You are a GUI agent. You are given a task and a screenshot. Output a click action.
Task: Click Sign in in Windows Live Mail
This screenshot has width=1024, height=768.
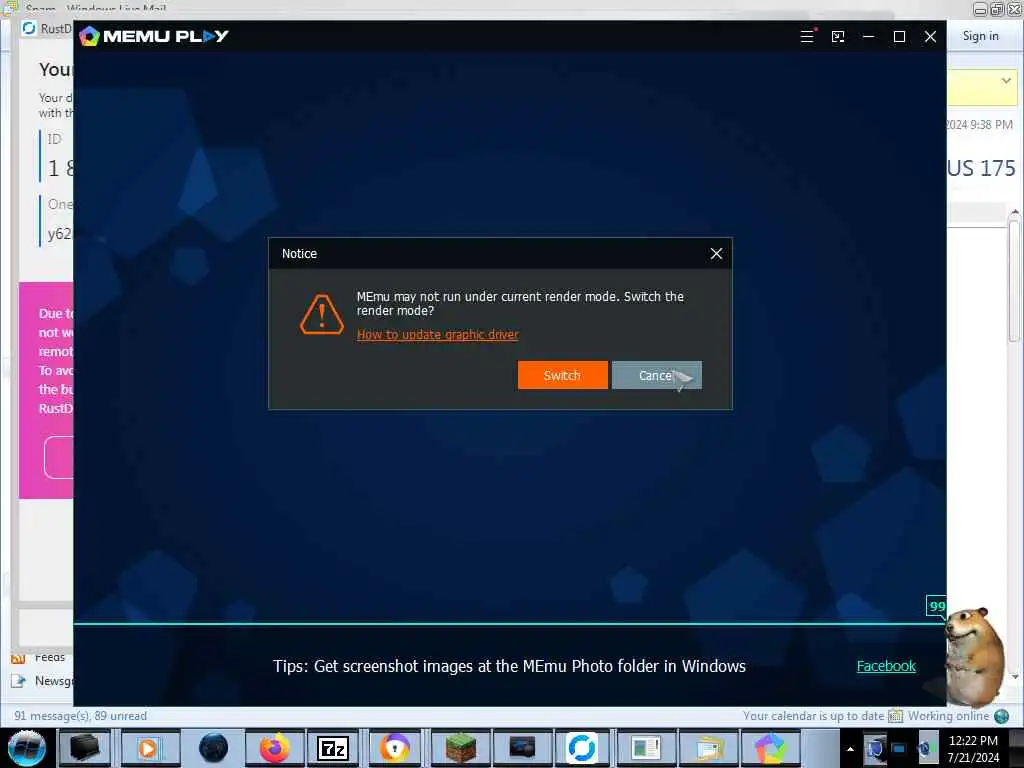click(980, 36)
